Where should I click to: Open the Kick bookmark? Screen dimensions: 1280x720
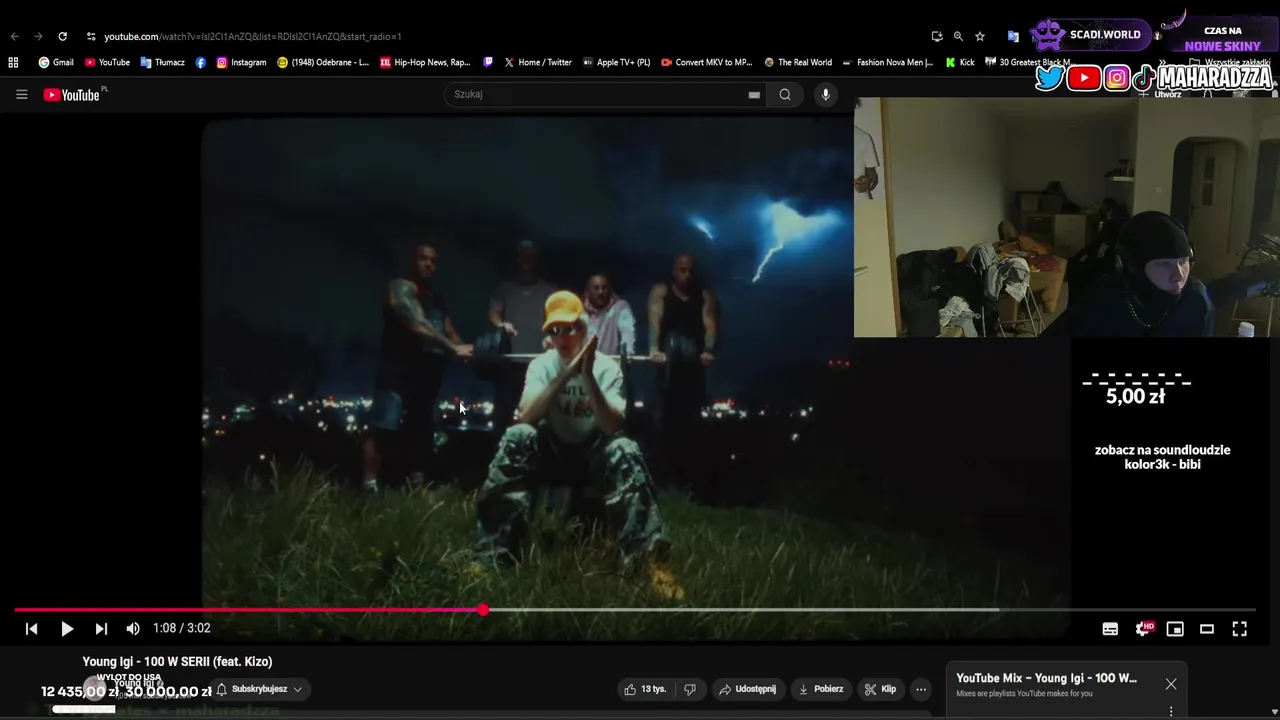960,62
